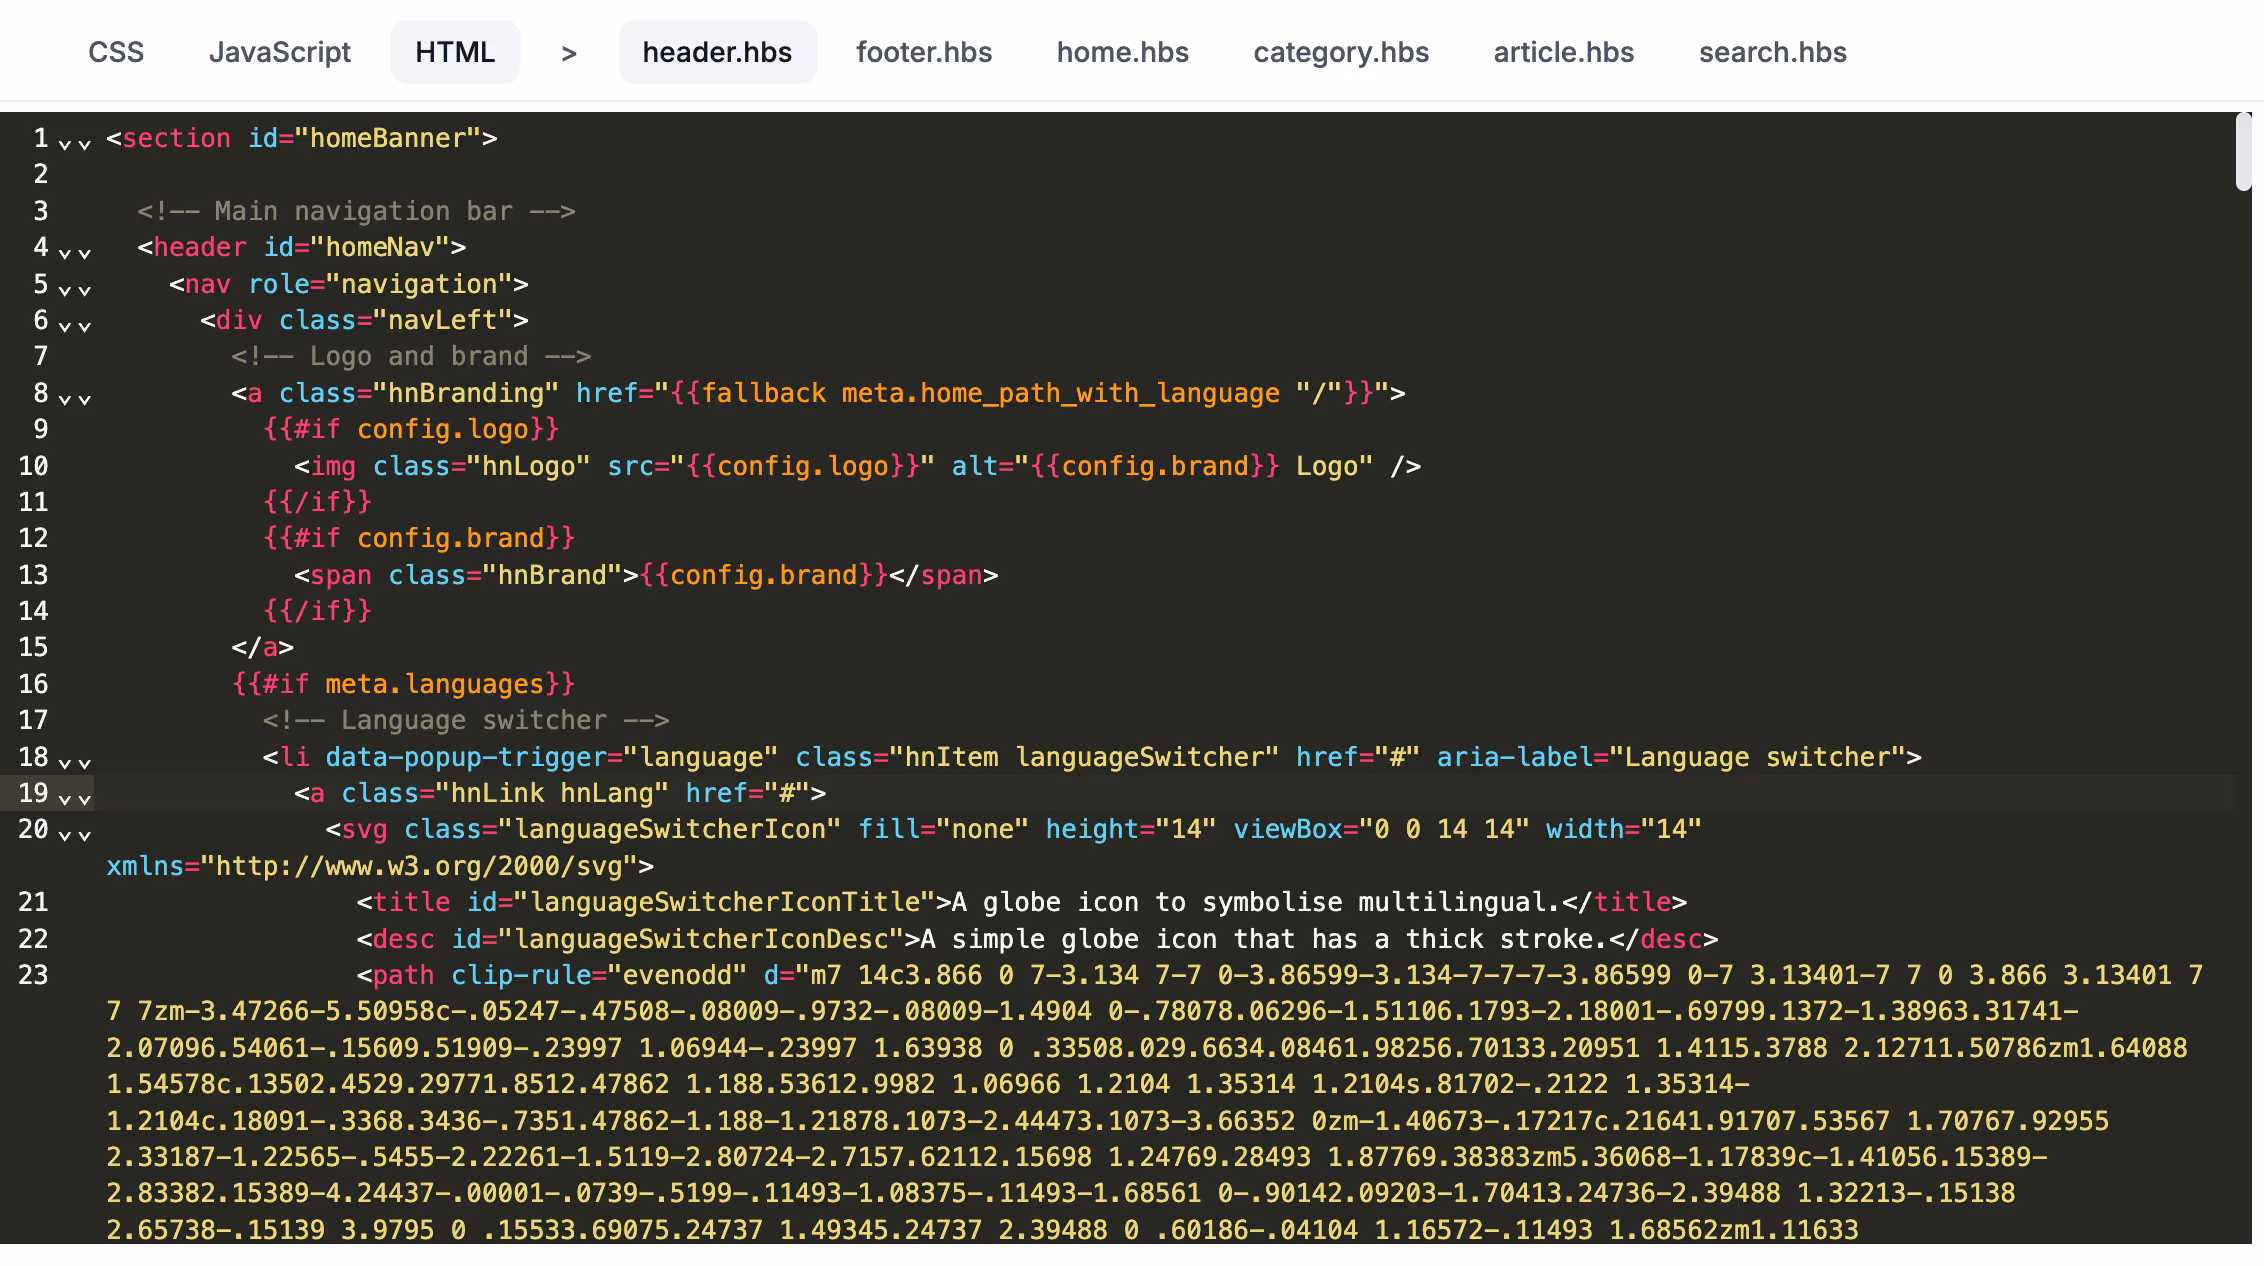Place cursor on 'Main navigation bar' comment

point(356,211)
